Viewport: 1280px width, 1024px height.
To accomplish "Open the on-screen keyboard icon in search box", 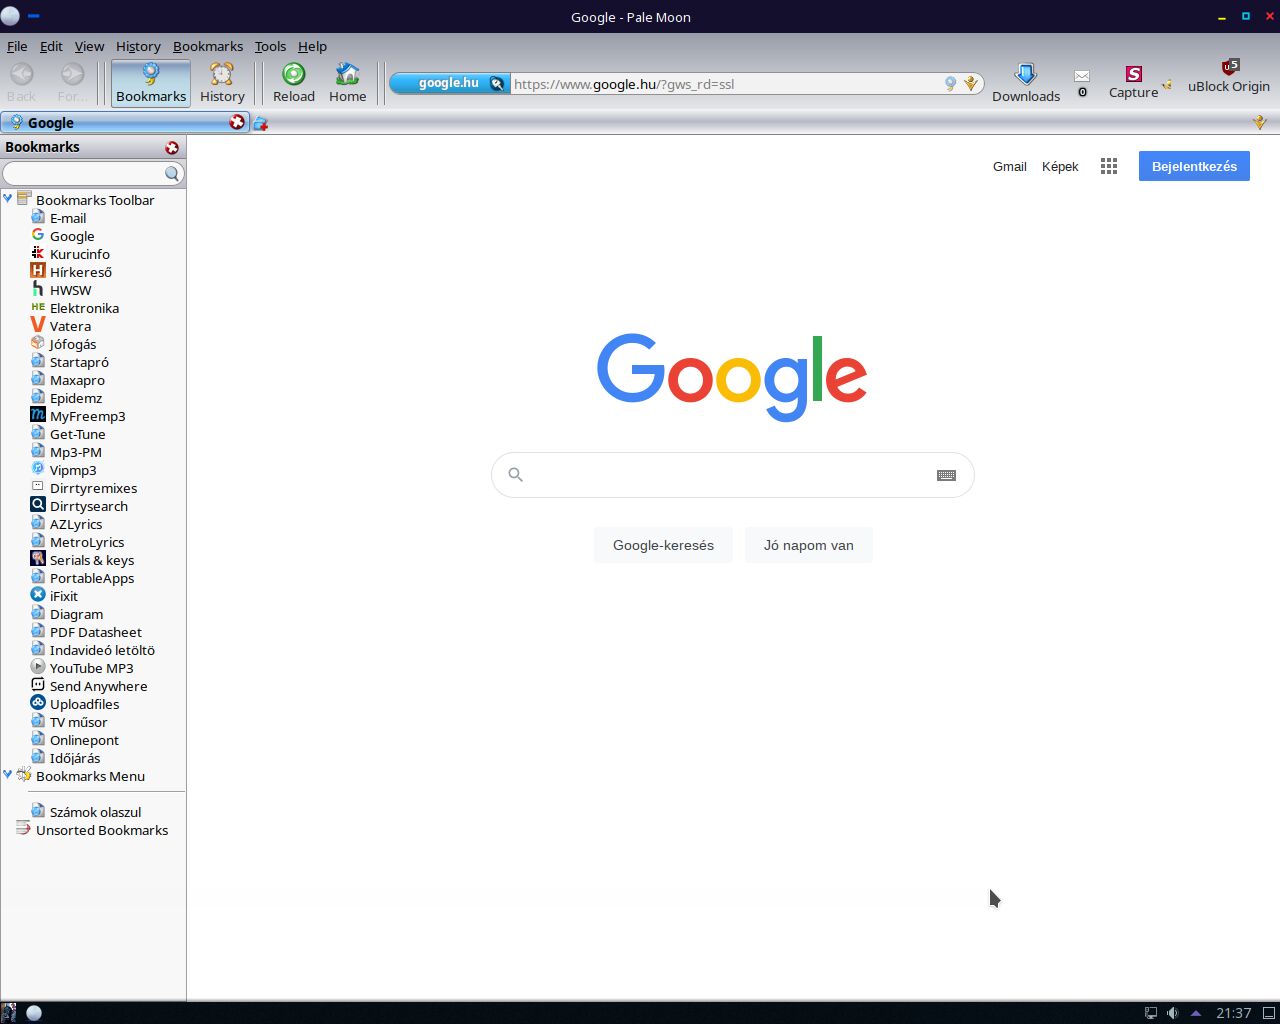I will (x=946, y=475).
